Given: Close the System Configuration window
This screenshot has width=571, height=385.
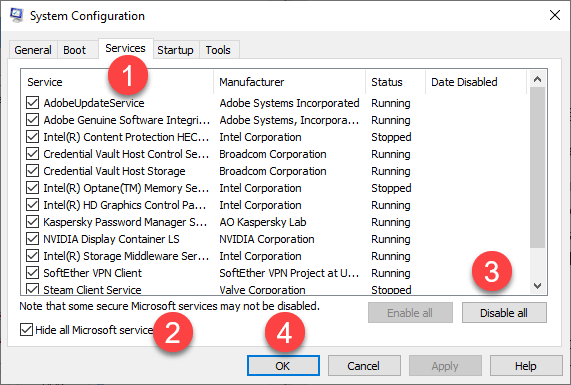Looking at the screenshot, I should point(555,15).
